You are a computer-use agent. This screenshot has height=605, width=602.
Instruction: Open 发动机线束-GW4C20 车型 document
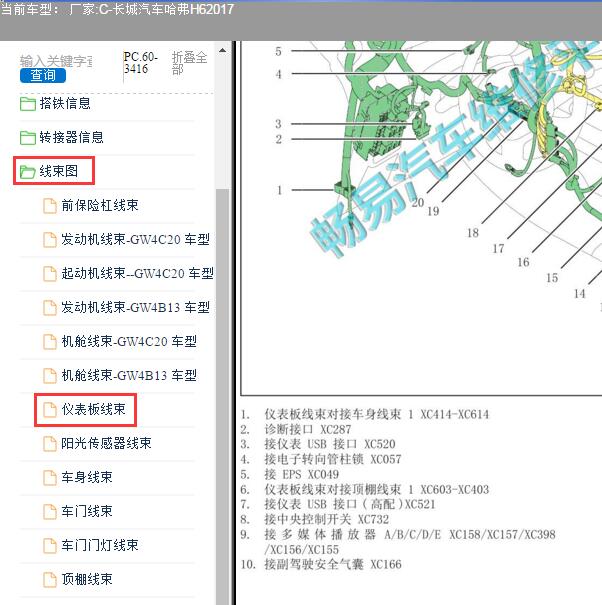pyautogui.click(x=135, y=239)
